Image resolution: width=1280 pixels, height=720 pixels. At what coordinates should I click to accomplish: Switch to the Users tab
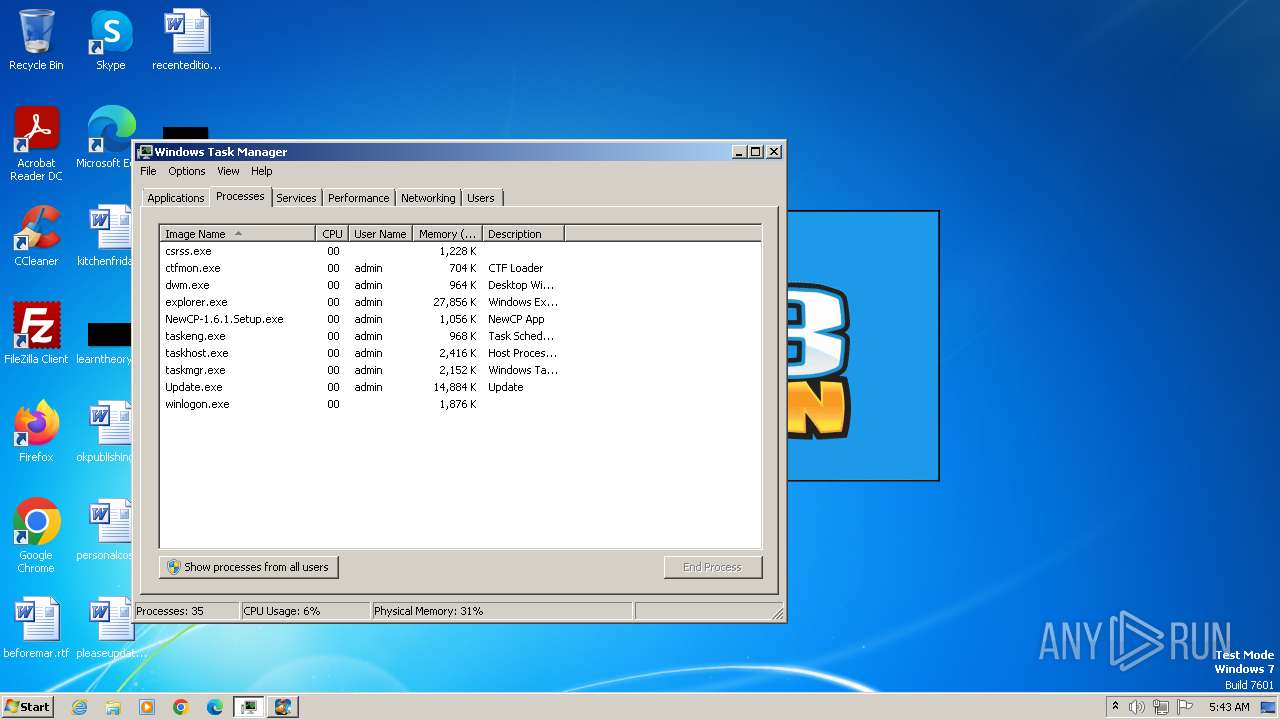pos(481,198)
